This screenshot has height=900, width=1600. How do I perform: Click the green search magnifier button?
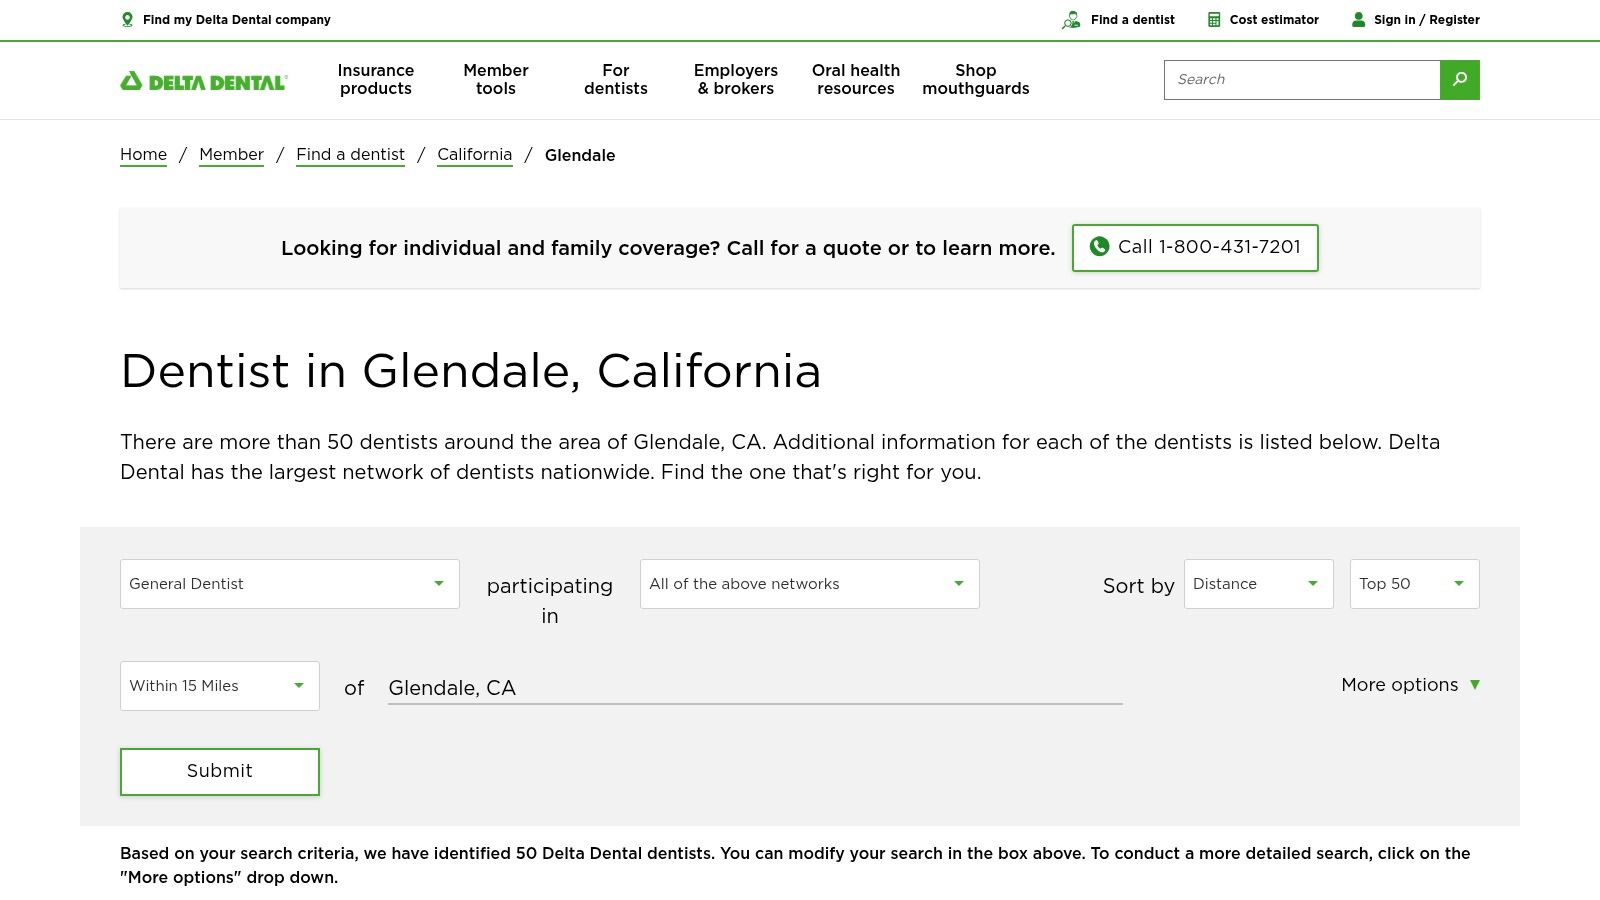[x=1459, y=80]
